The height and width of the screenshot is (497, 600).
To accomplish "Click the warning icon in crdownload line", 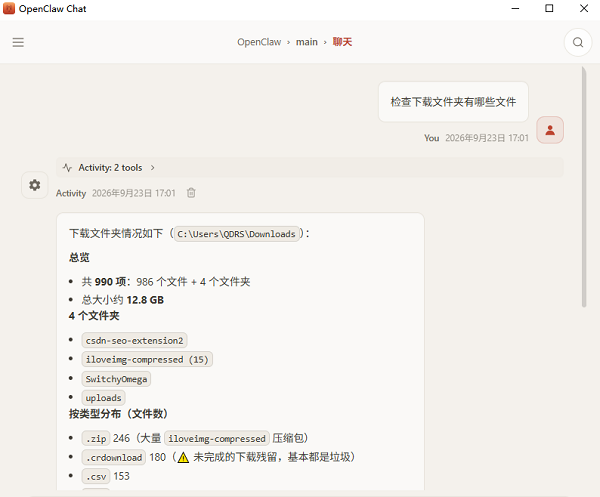I will pyautogui.click(x=183, y=457).
